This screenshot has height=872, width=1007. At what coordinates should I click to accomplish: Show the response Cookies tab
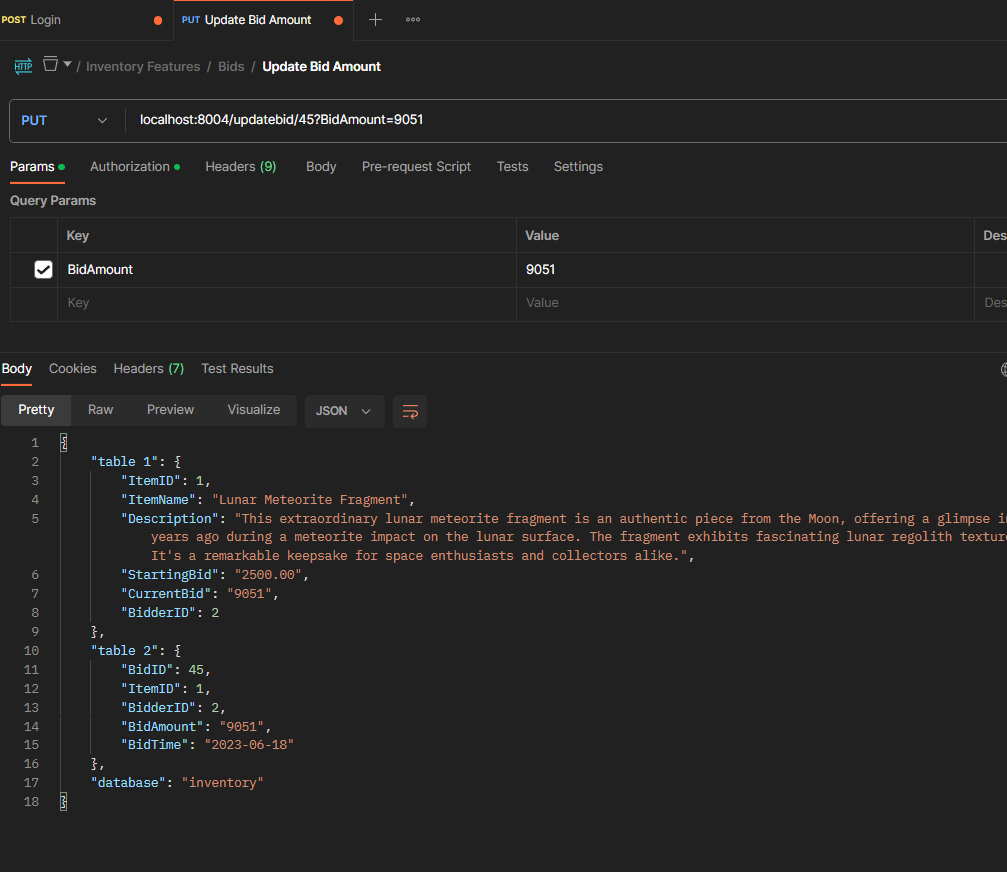pos(73,369)
